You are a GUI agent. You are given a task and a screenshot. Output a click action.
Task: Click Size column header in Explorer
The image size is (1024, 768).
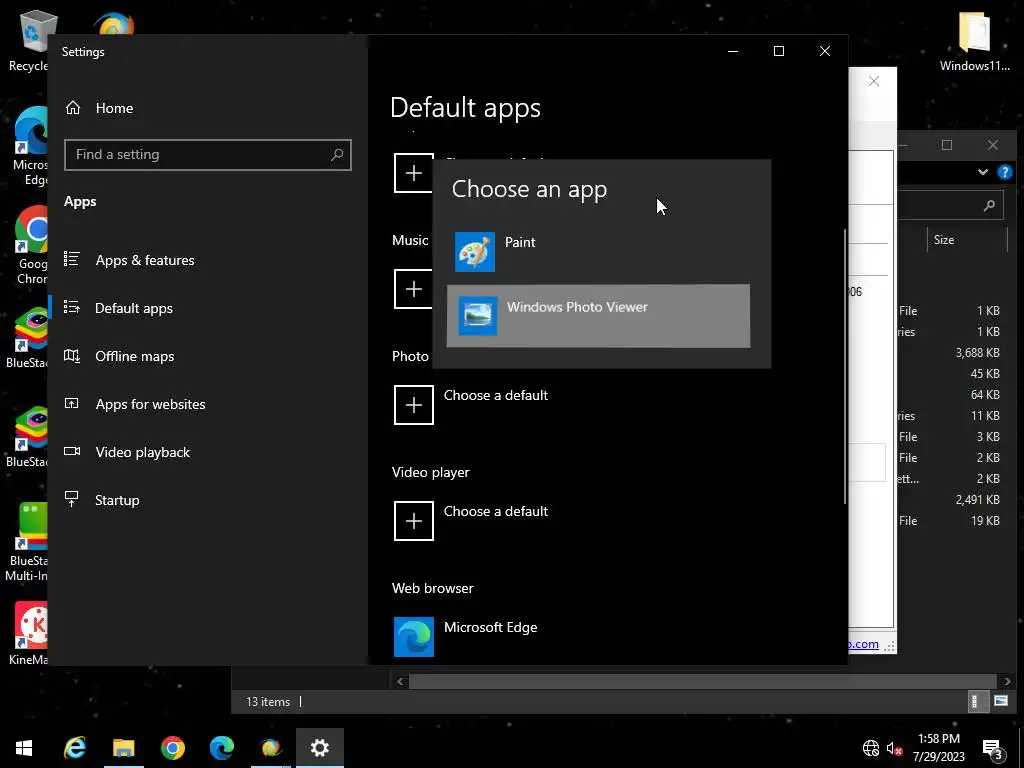967,240
